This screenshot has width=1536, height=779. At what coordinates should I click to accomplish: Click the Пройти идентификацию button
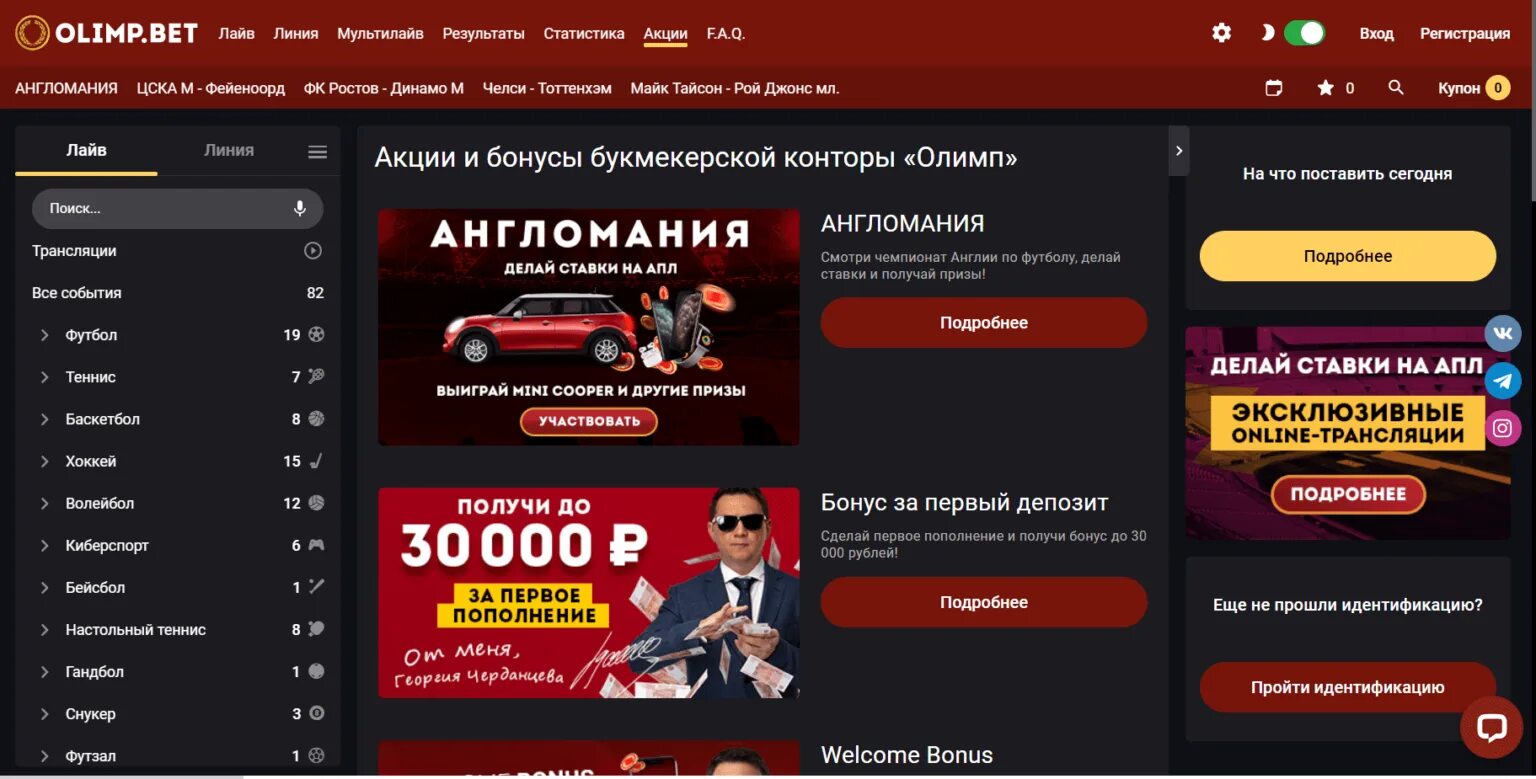coord(1348,687)
